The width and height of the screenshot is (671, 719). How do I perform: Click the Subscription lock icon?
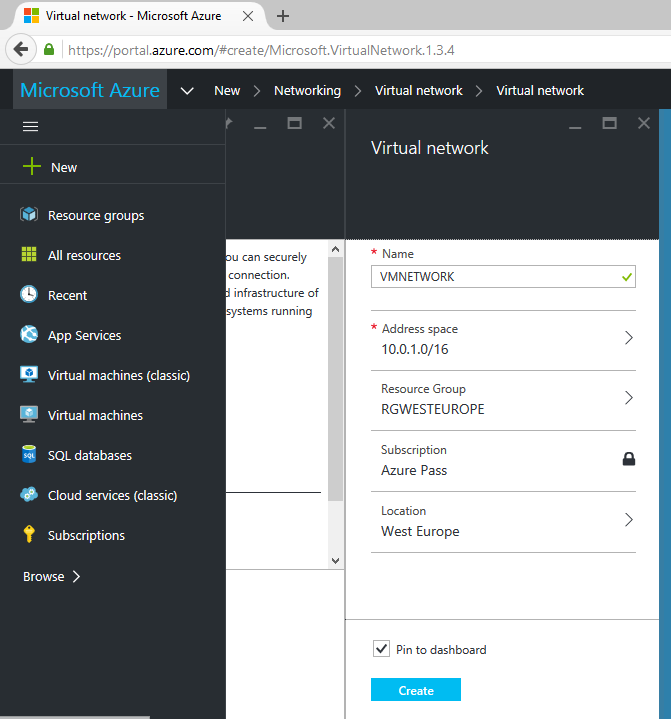tap(629, 459)
